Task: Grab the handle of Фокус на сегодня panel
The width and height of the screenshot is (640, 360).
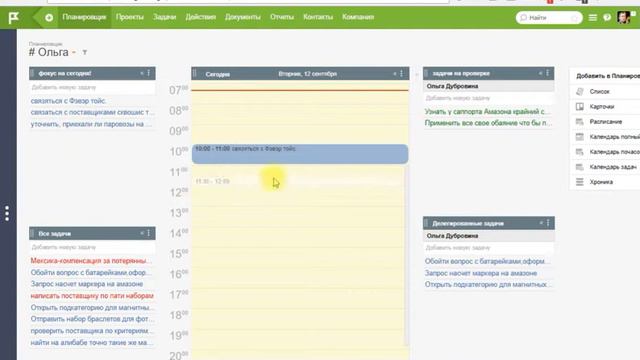Action: click(x=32, y=73)
